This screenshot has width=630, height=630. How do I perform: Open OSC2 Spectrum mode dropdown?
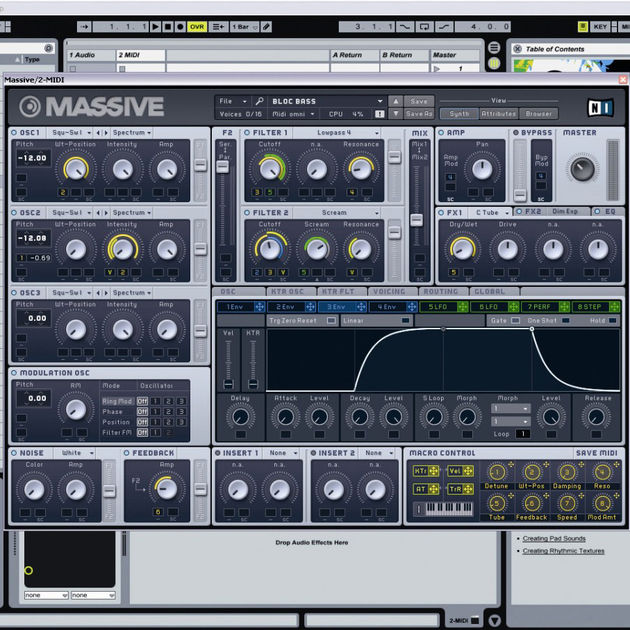[131, 213]
